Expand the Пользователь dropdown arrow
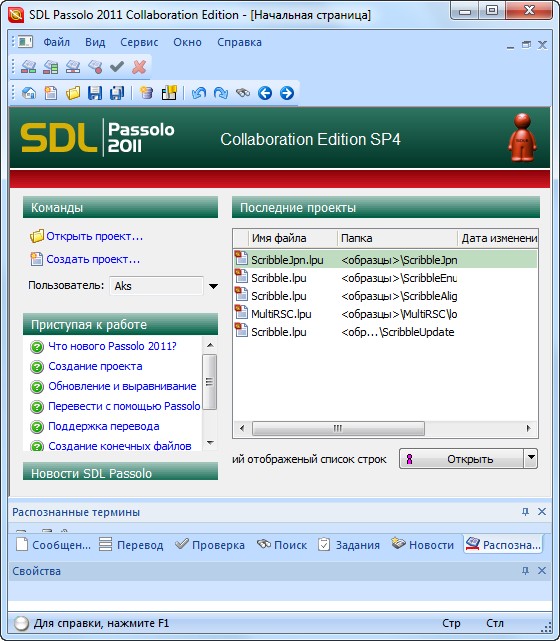Screen dimensions: 560x641 213,286
